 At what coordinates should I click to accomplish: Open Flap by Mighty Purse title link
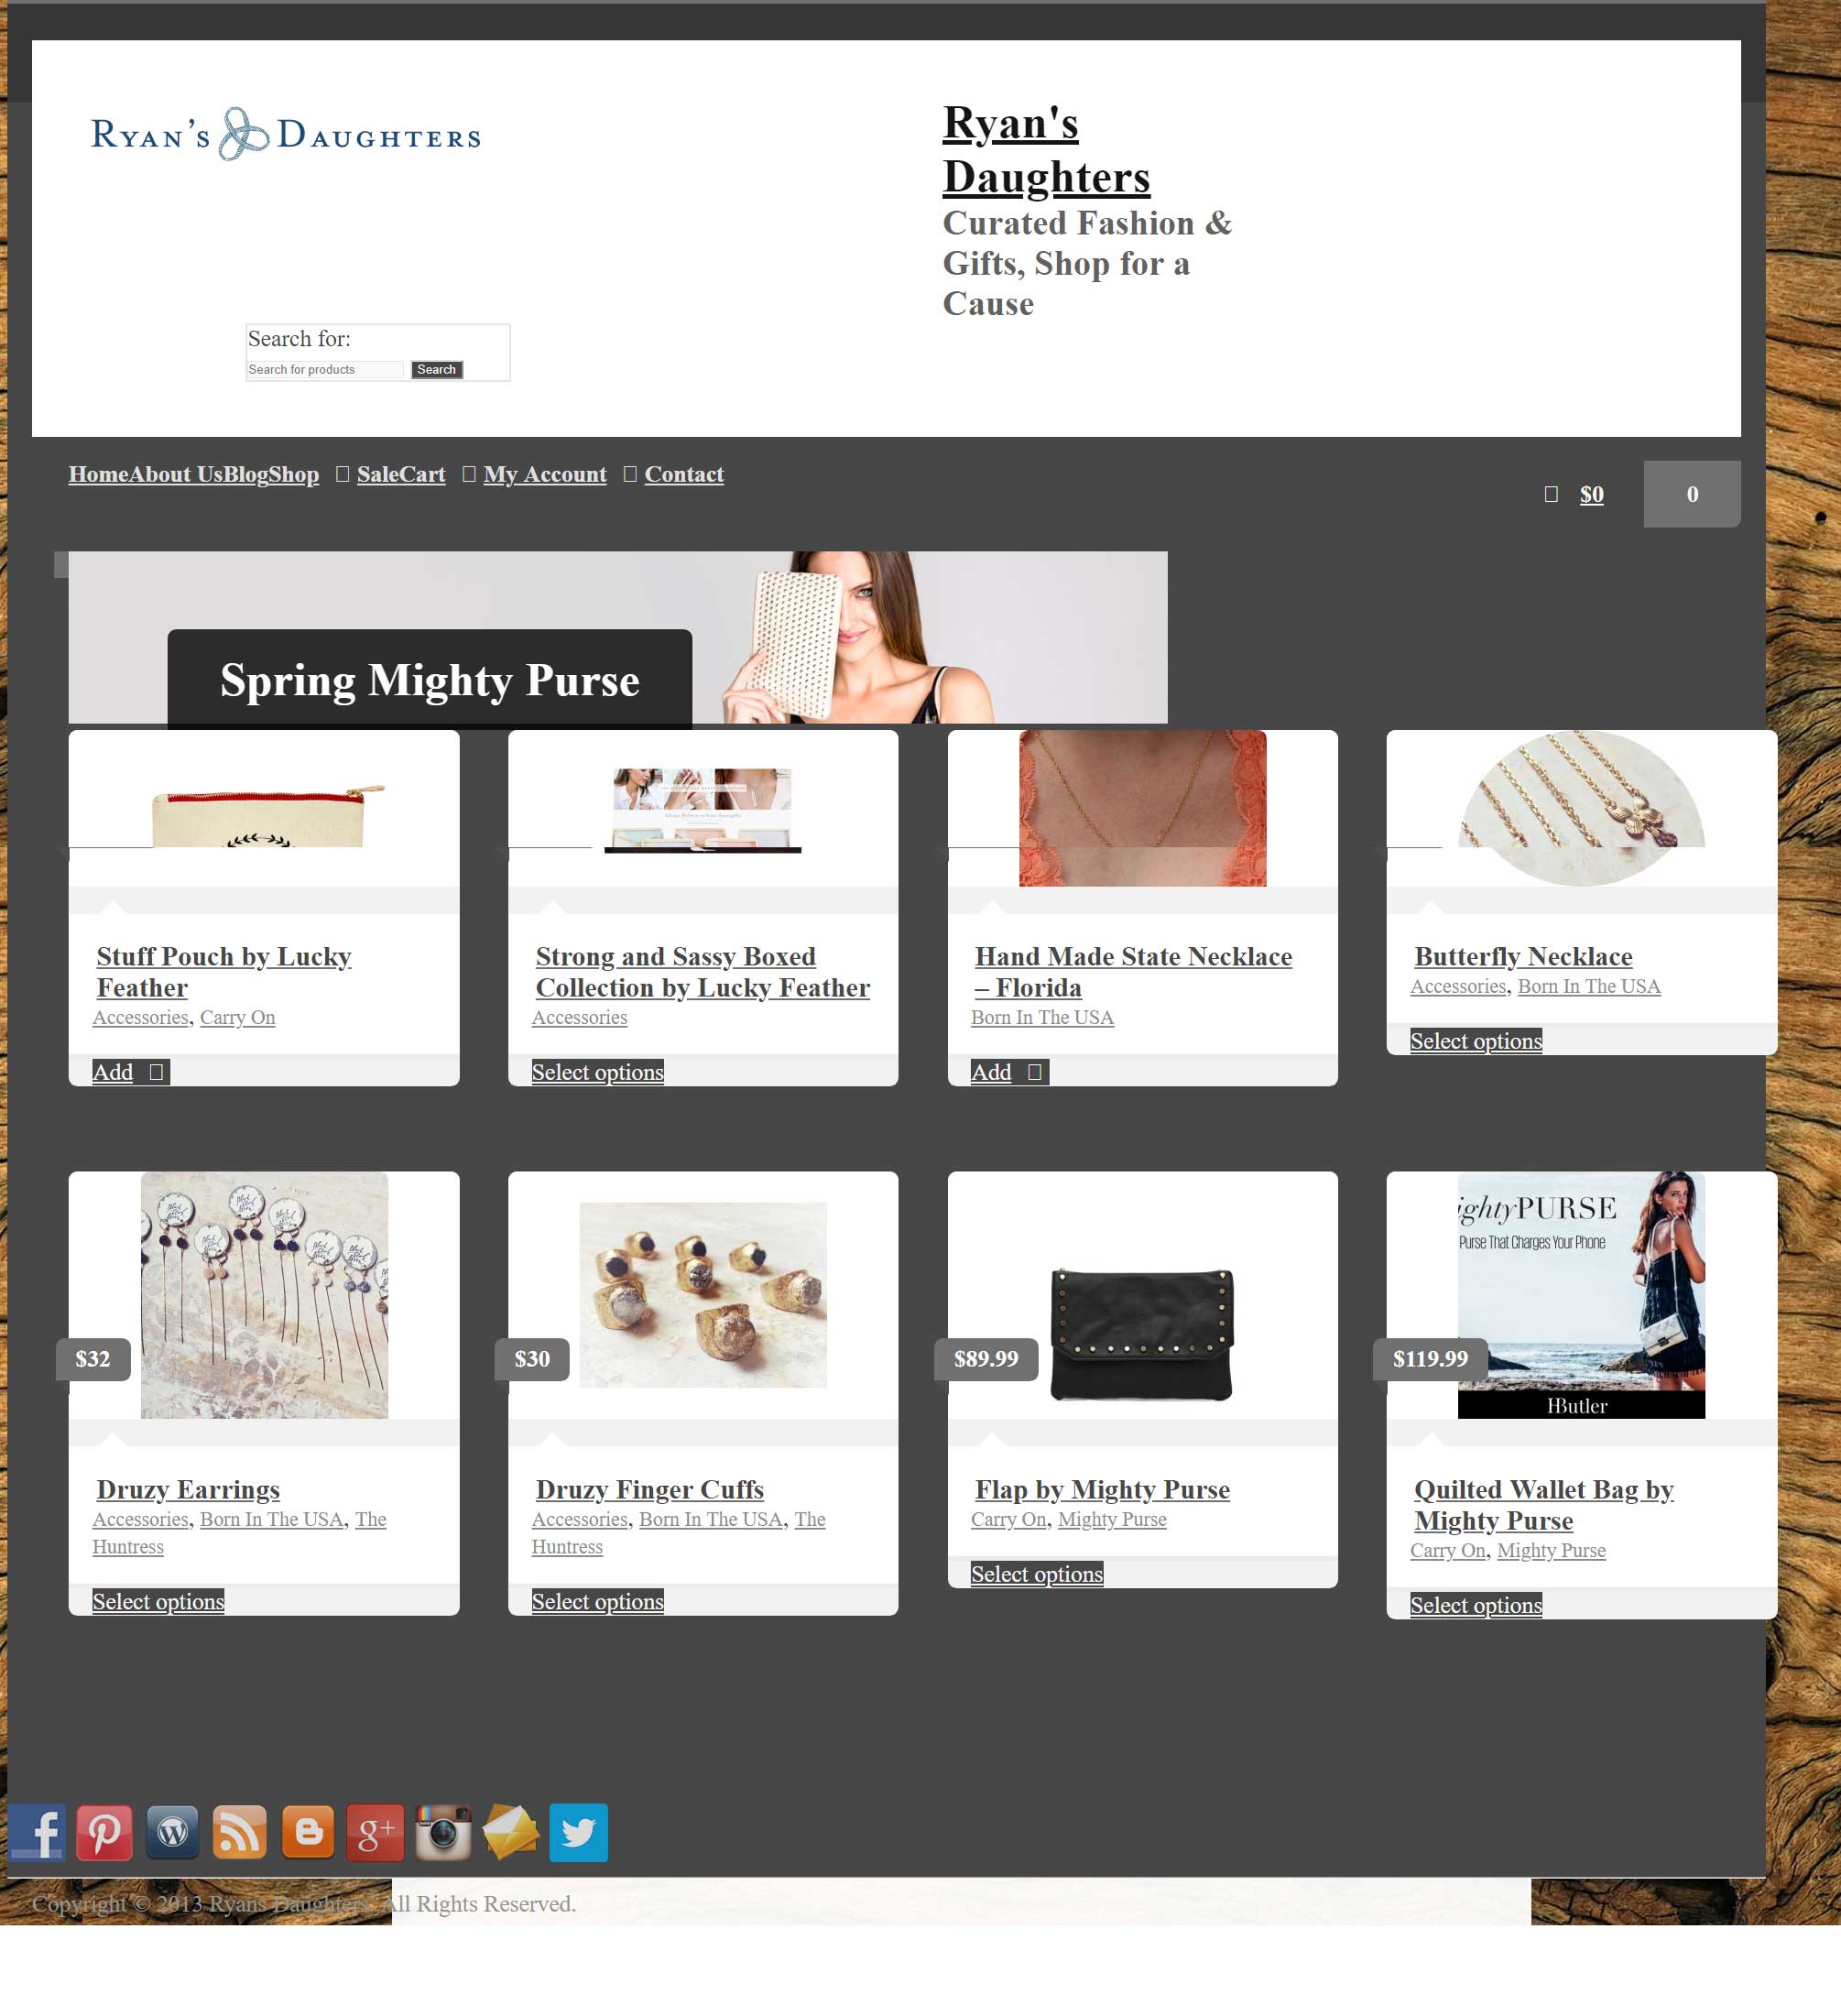1102,1490
